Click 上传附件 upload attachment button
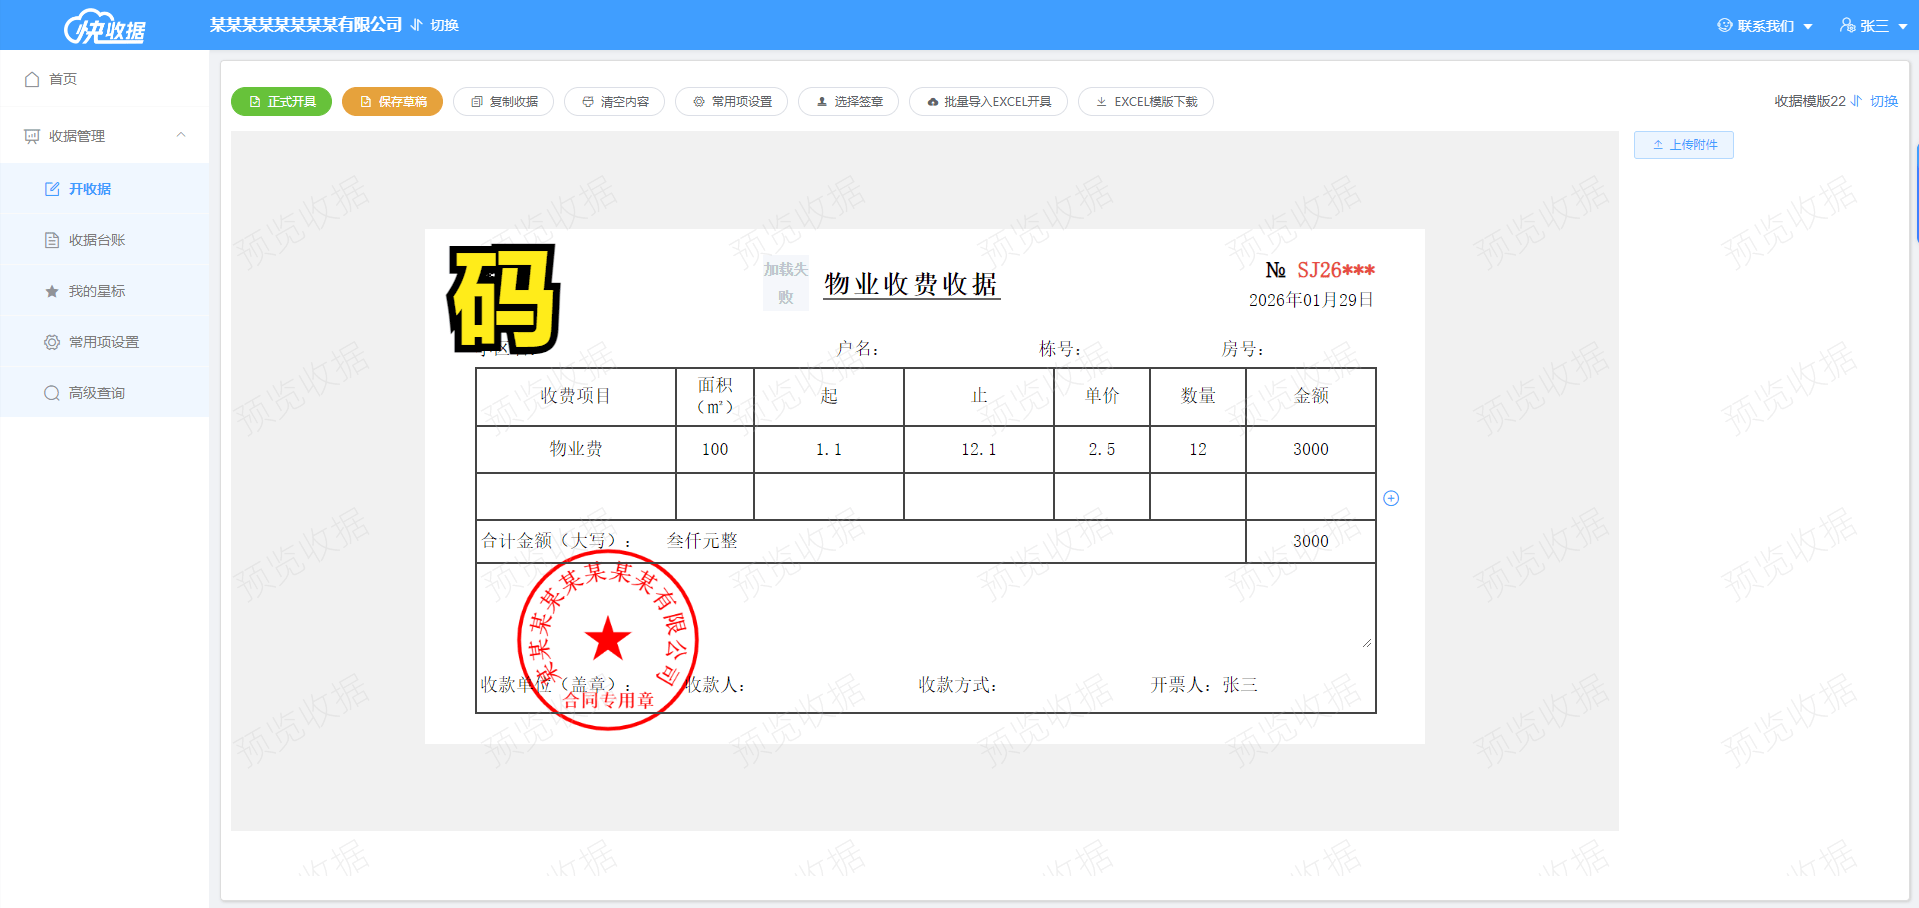Screen dimensions: 1919x908 [1683, 145]
